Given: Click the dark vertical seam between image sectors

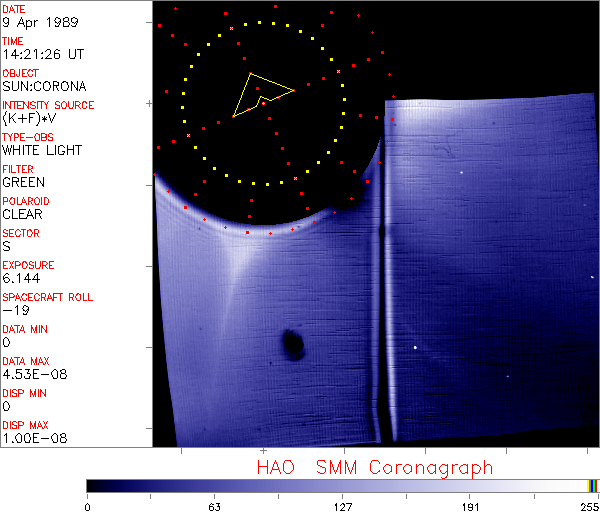Looking at the screenshot, I should [x=381, y=300].
